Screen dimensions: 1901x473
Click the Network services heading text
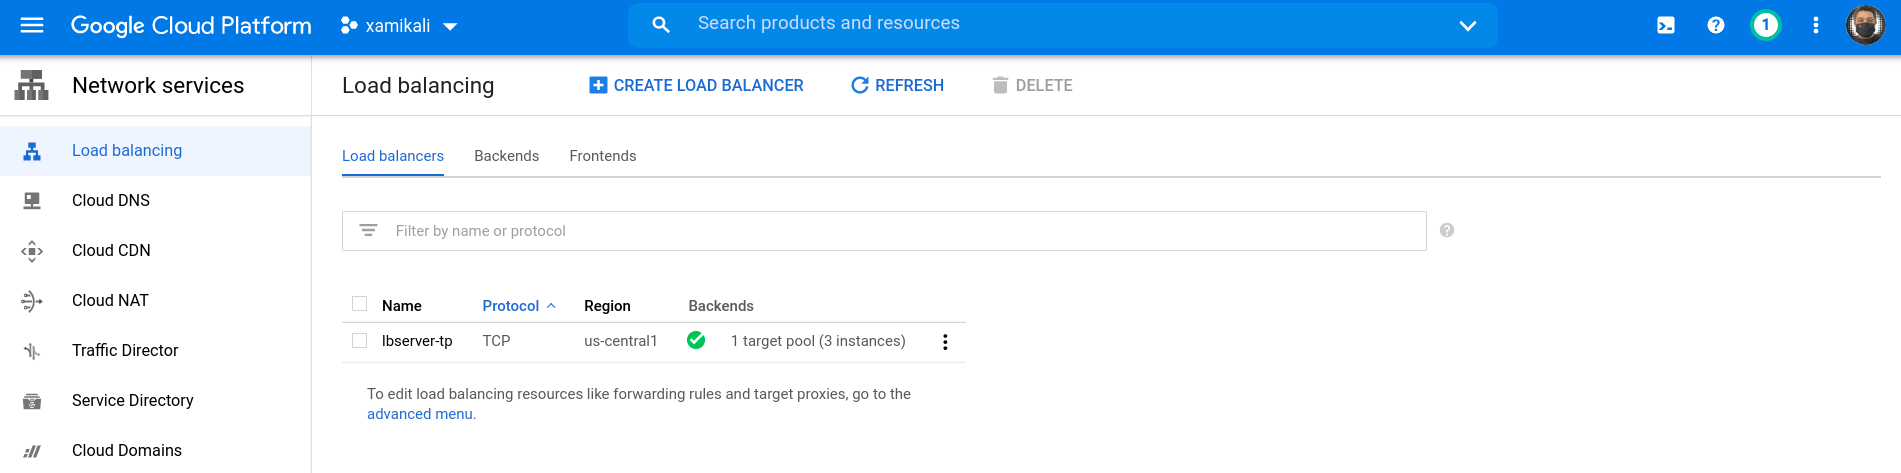[158, 85]
